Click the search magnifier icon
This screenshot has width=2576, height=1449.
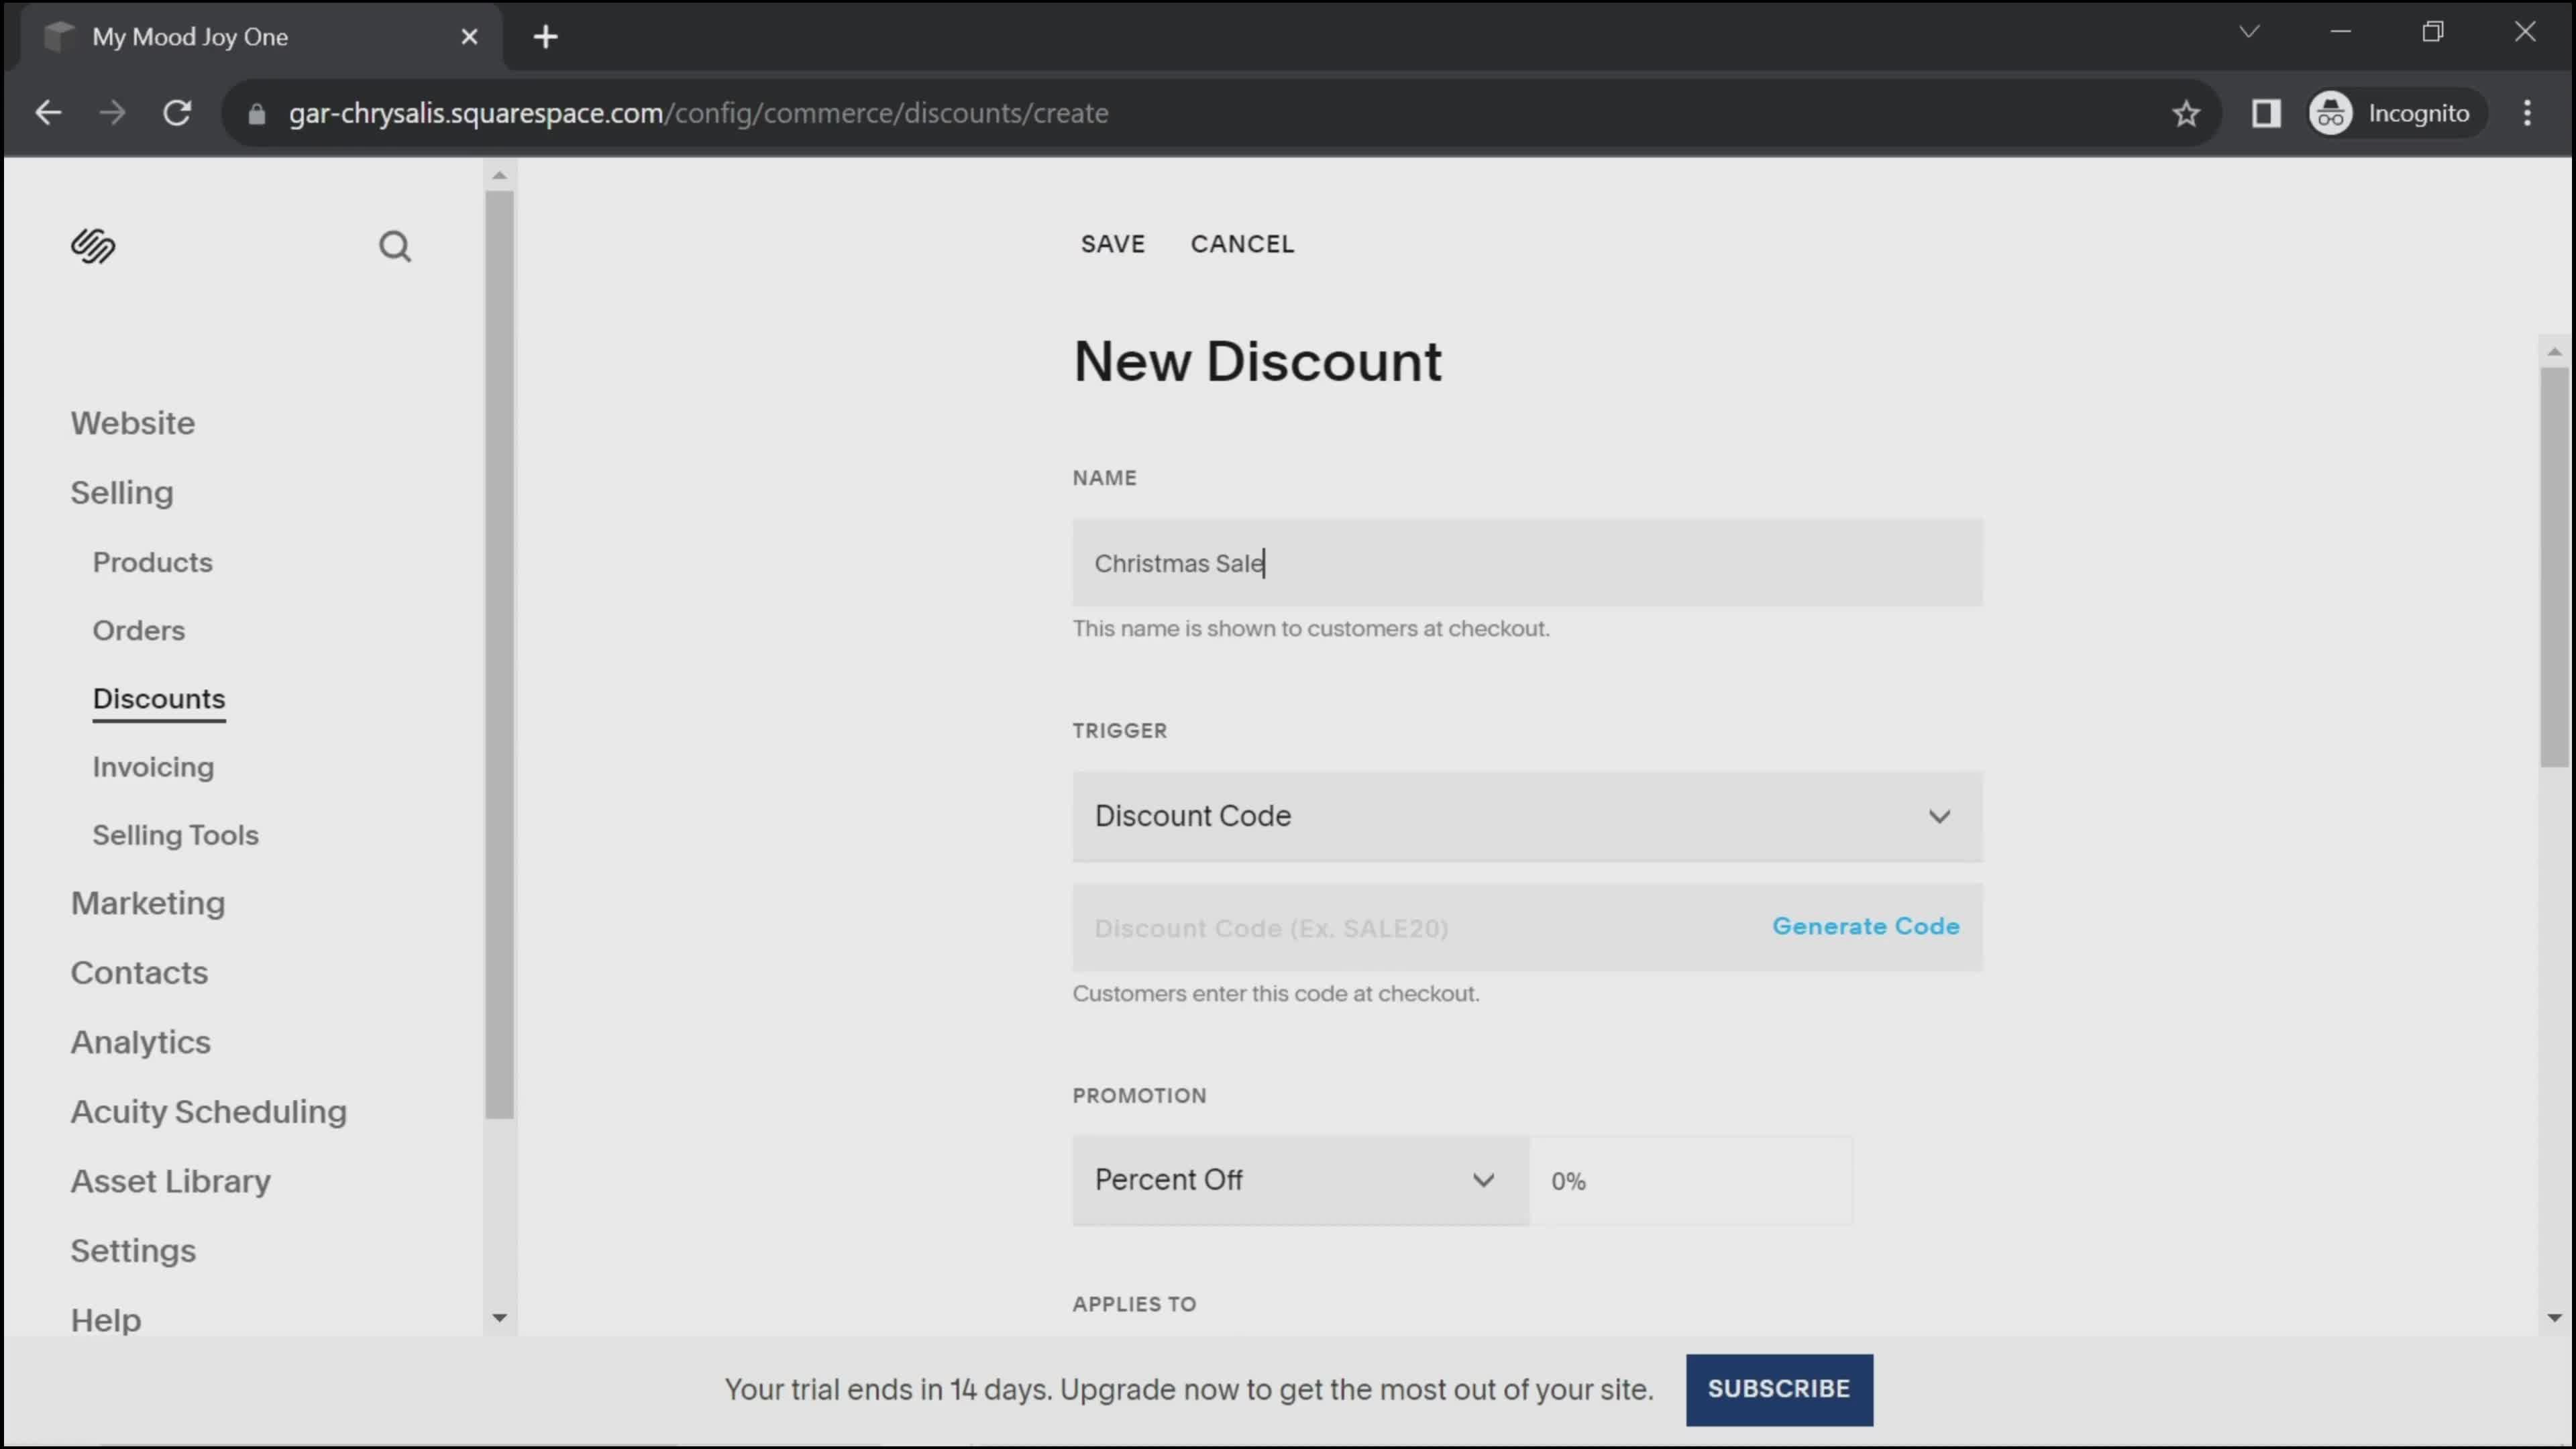tap(398, 248)
